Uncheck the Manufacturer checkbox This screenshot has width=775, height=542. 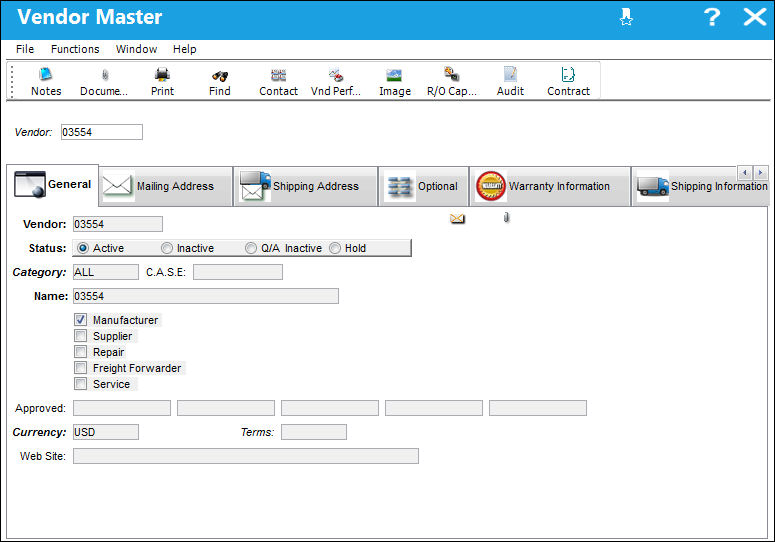click(x=81, y=320)
